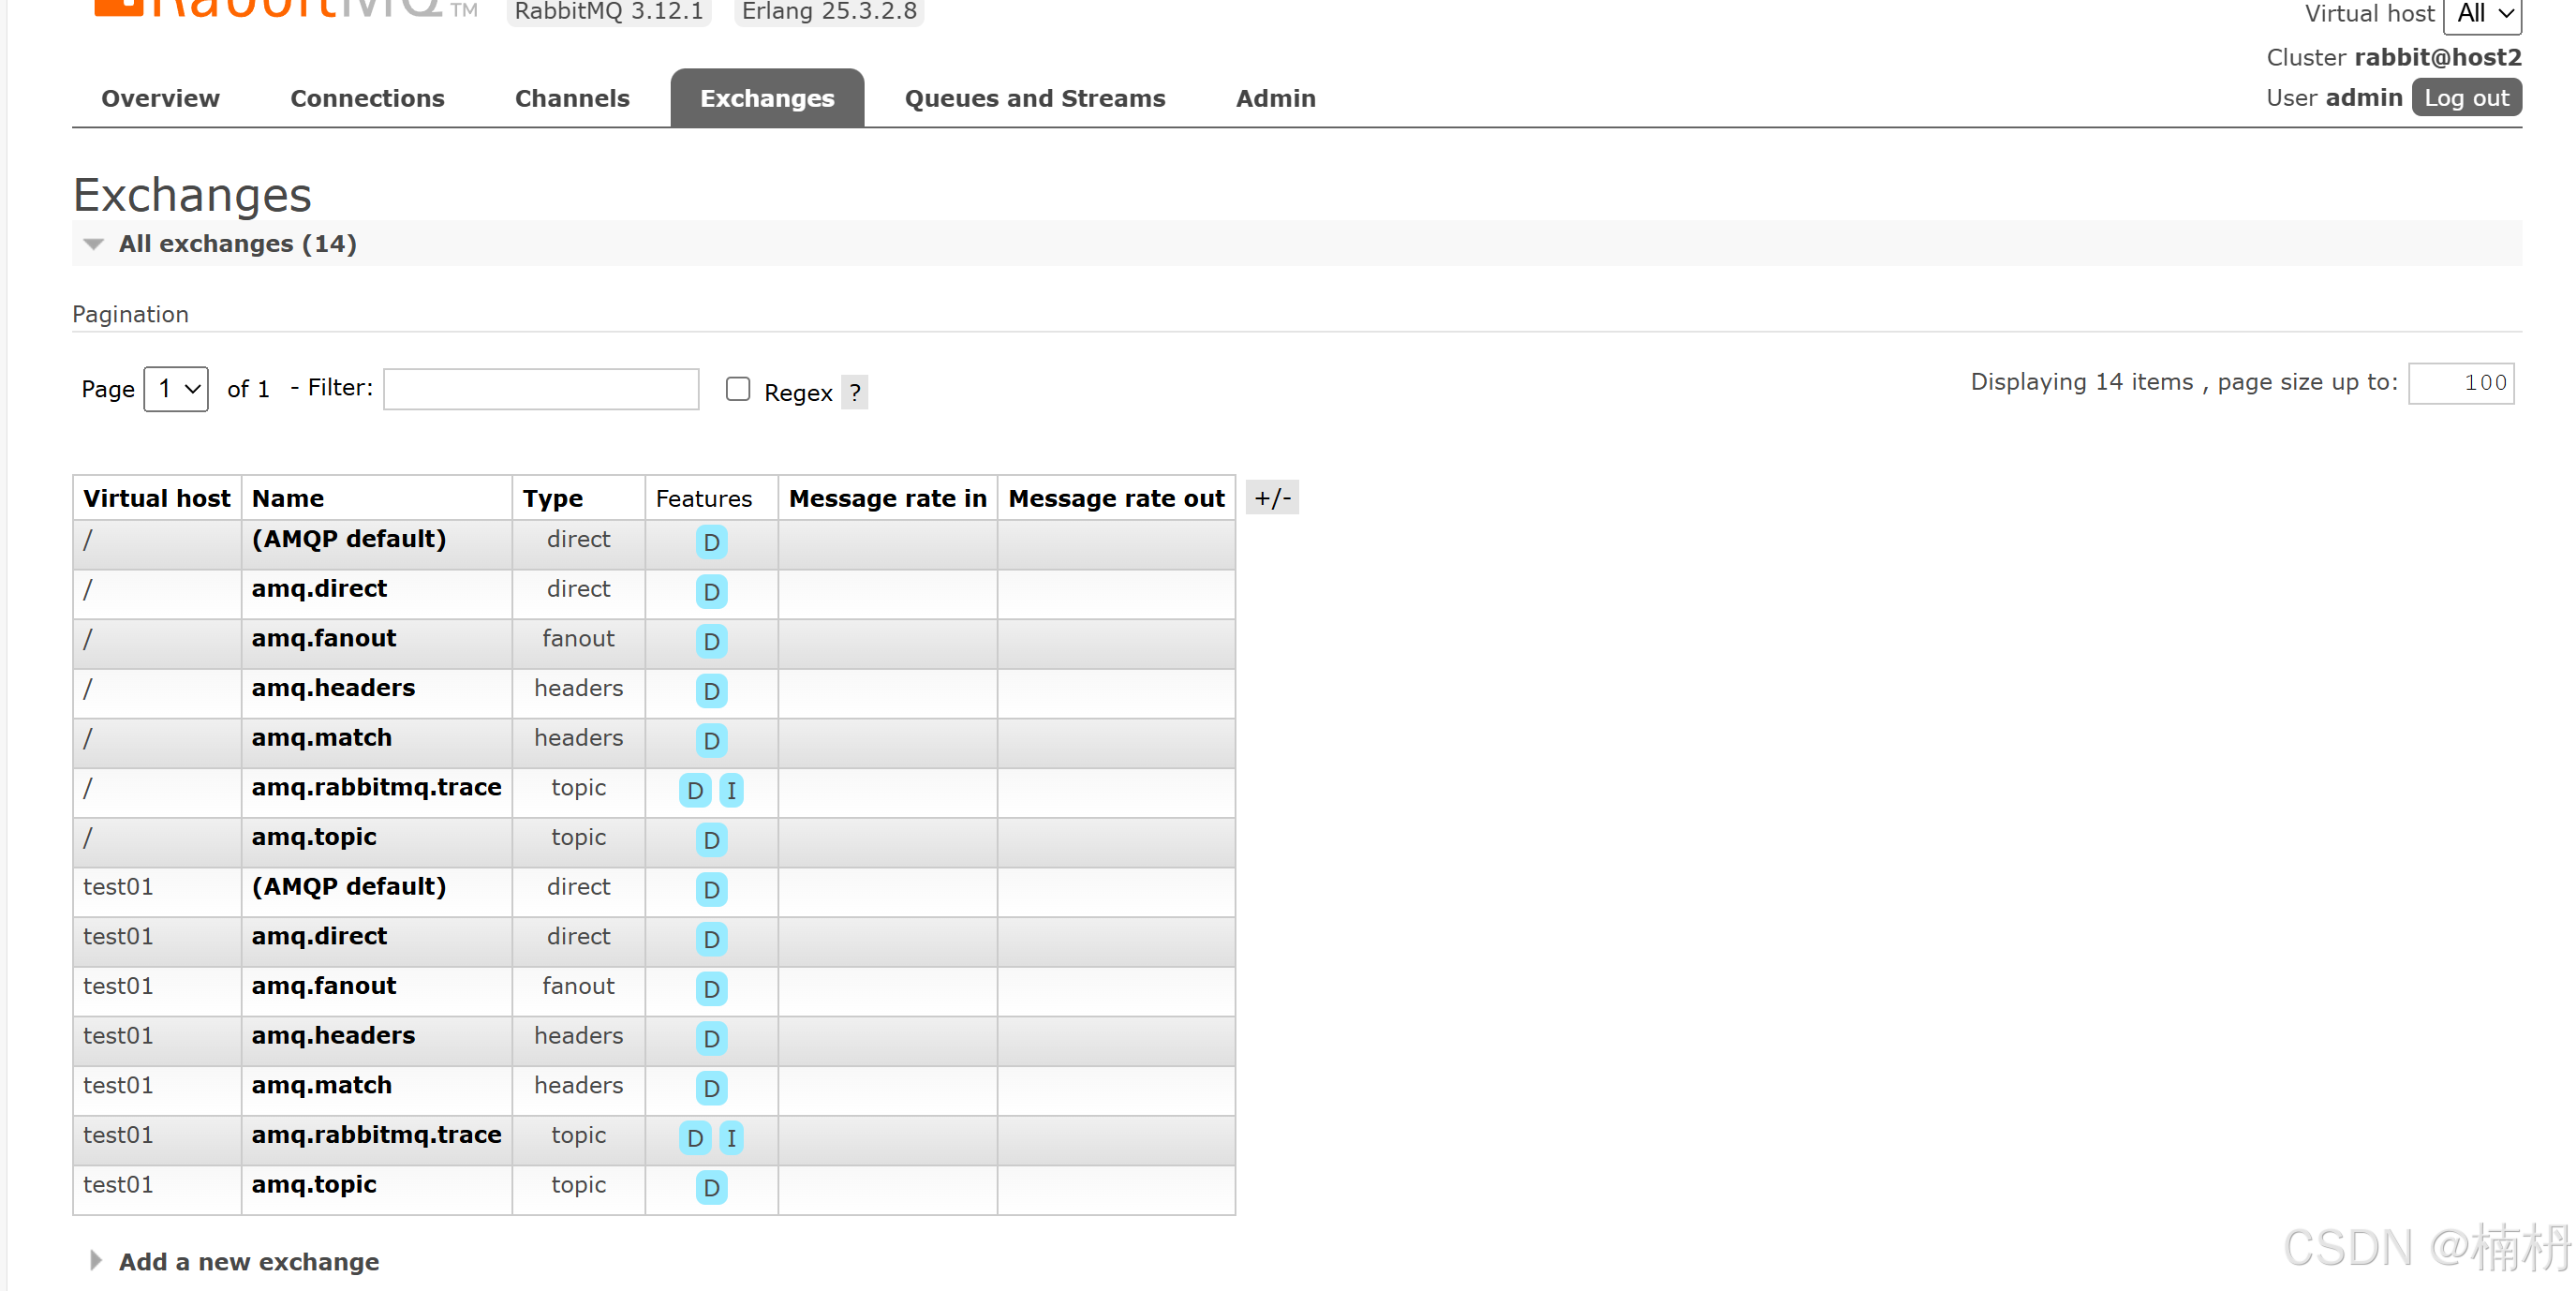The image size is (2576, 1291).
Task: Click the page size input field
Action: click(2460, 383)
